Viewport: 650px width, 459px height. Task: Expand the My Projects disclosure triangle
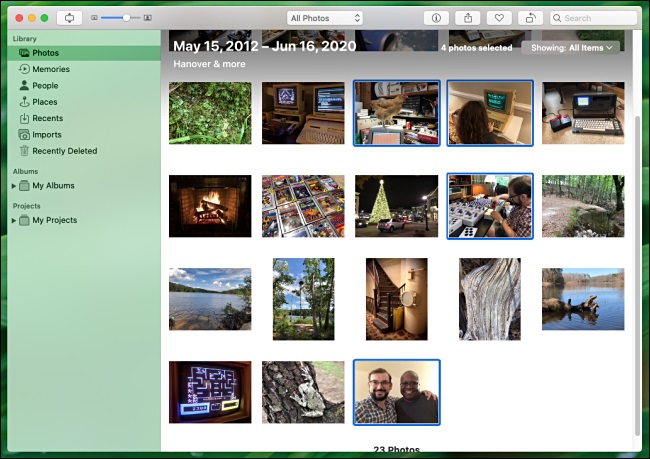pyautogui.click(x=14, y=220)
